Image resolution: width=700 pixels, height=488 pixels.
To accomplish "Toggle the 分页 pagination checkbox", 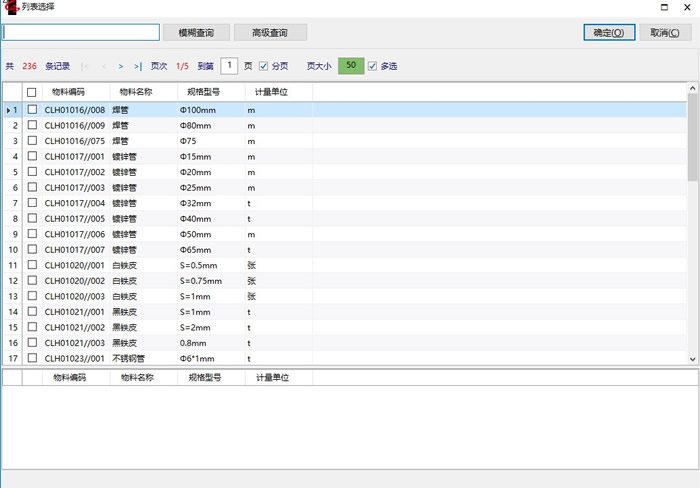I will coord(264,67).
